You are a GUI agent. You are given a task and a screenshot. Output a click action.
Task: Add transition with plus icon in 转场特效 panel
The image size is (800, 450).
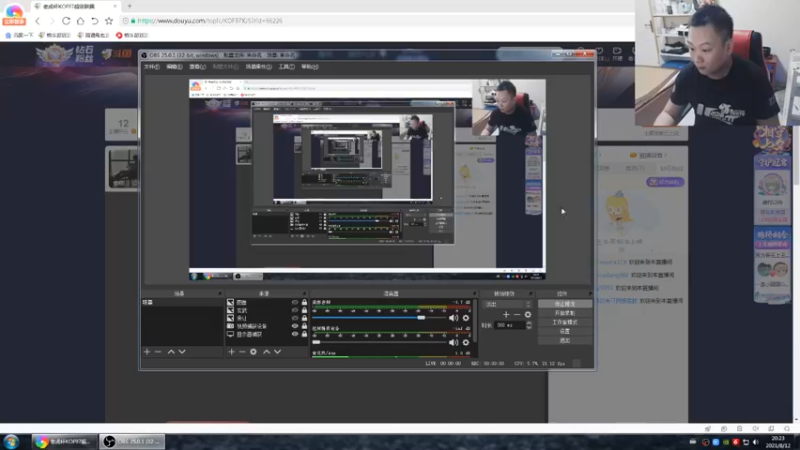(x=506, y=314)
